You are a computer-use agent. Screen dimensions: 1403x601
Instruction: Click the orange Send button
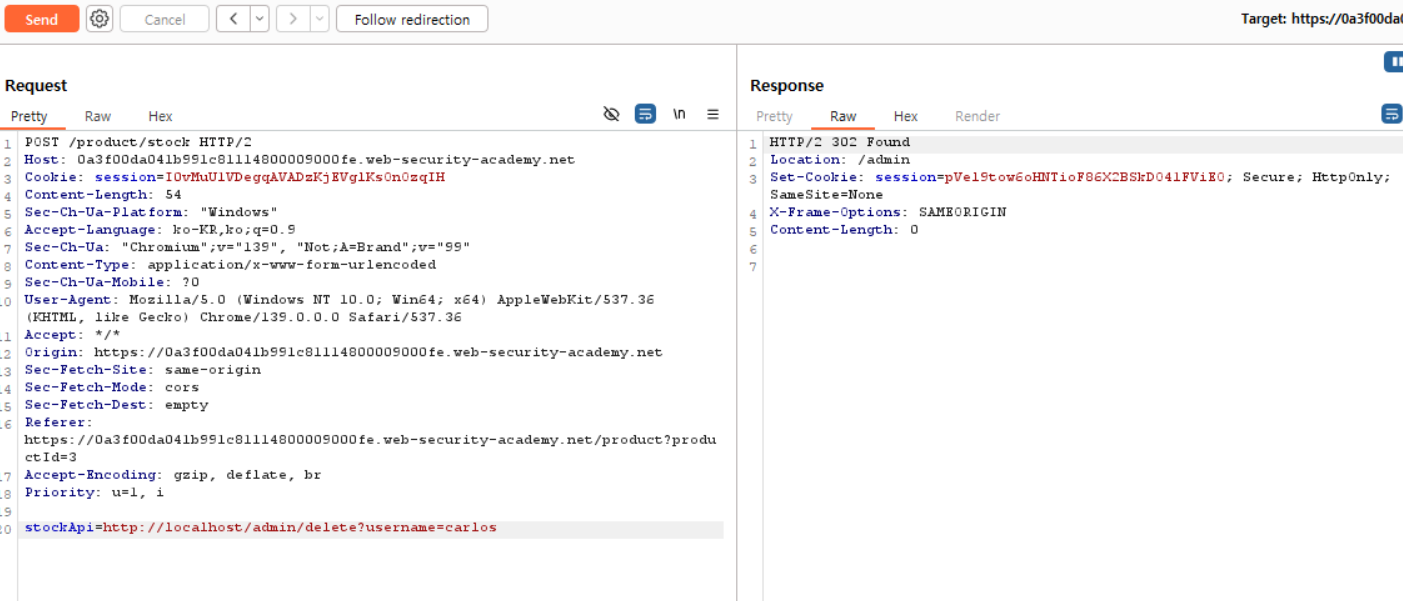[x=41, y=19]
